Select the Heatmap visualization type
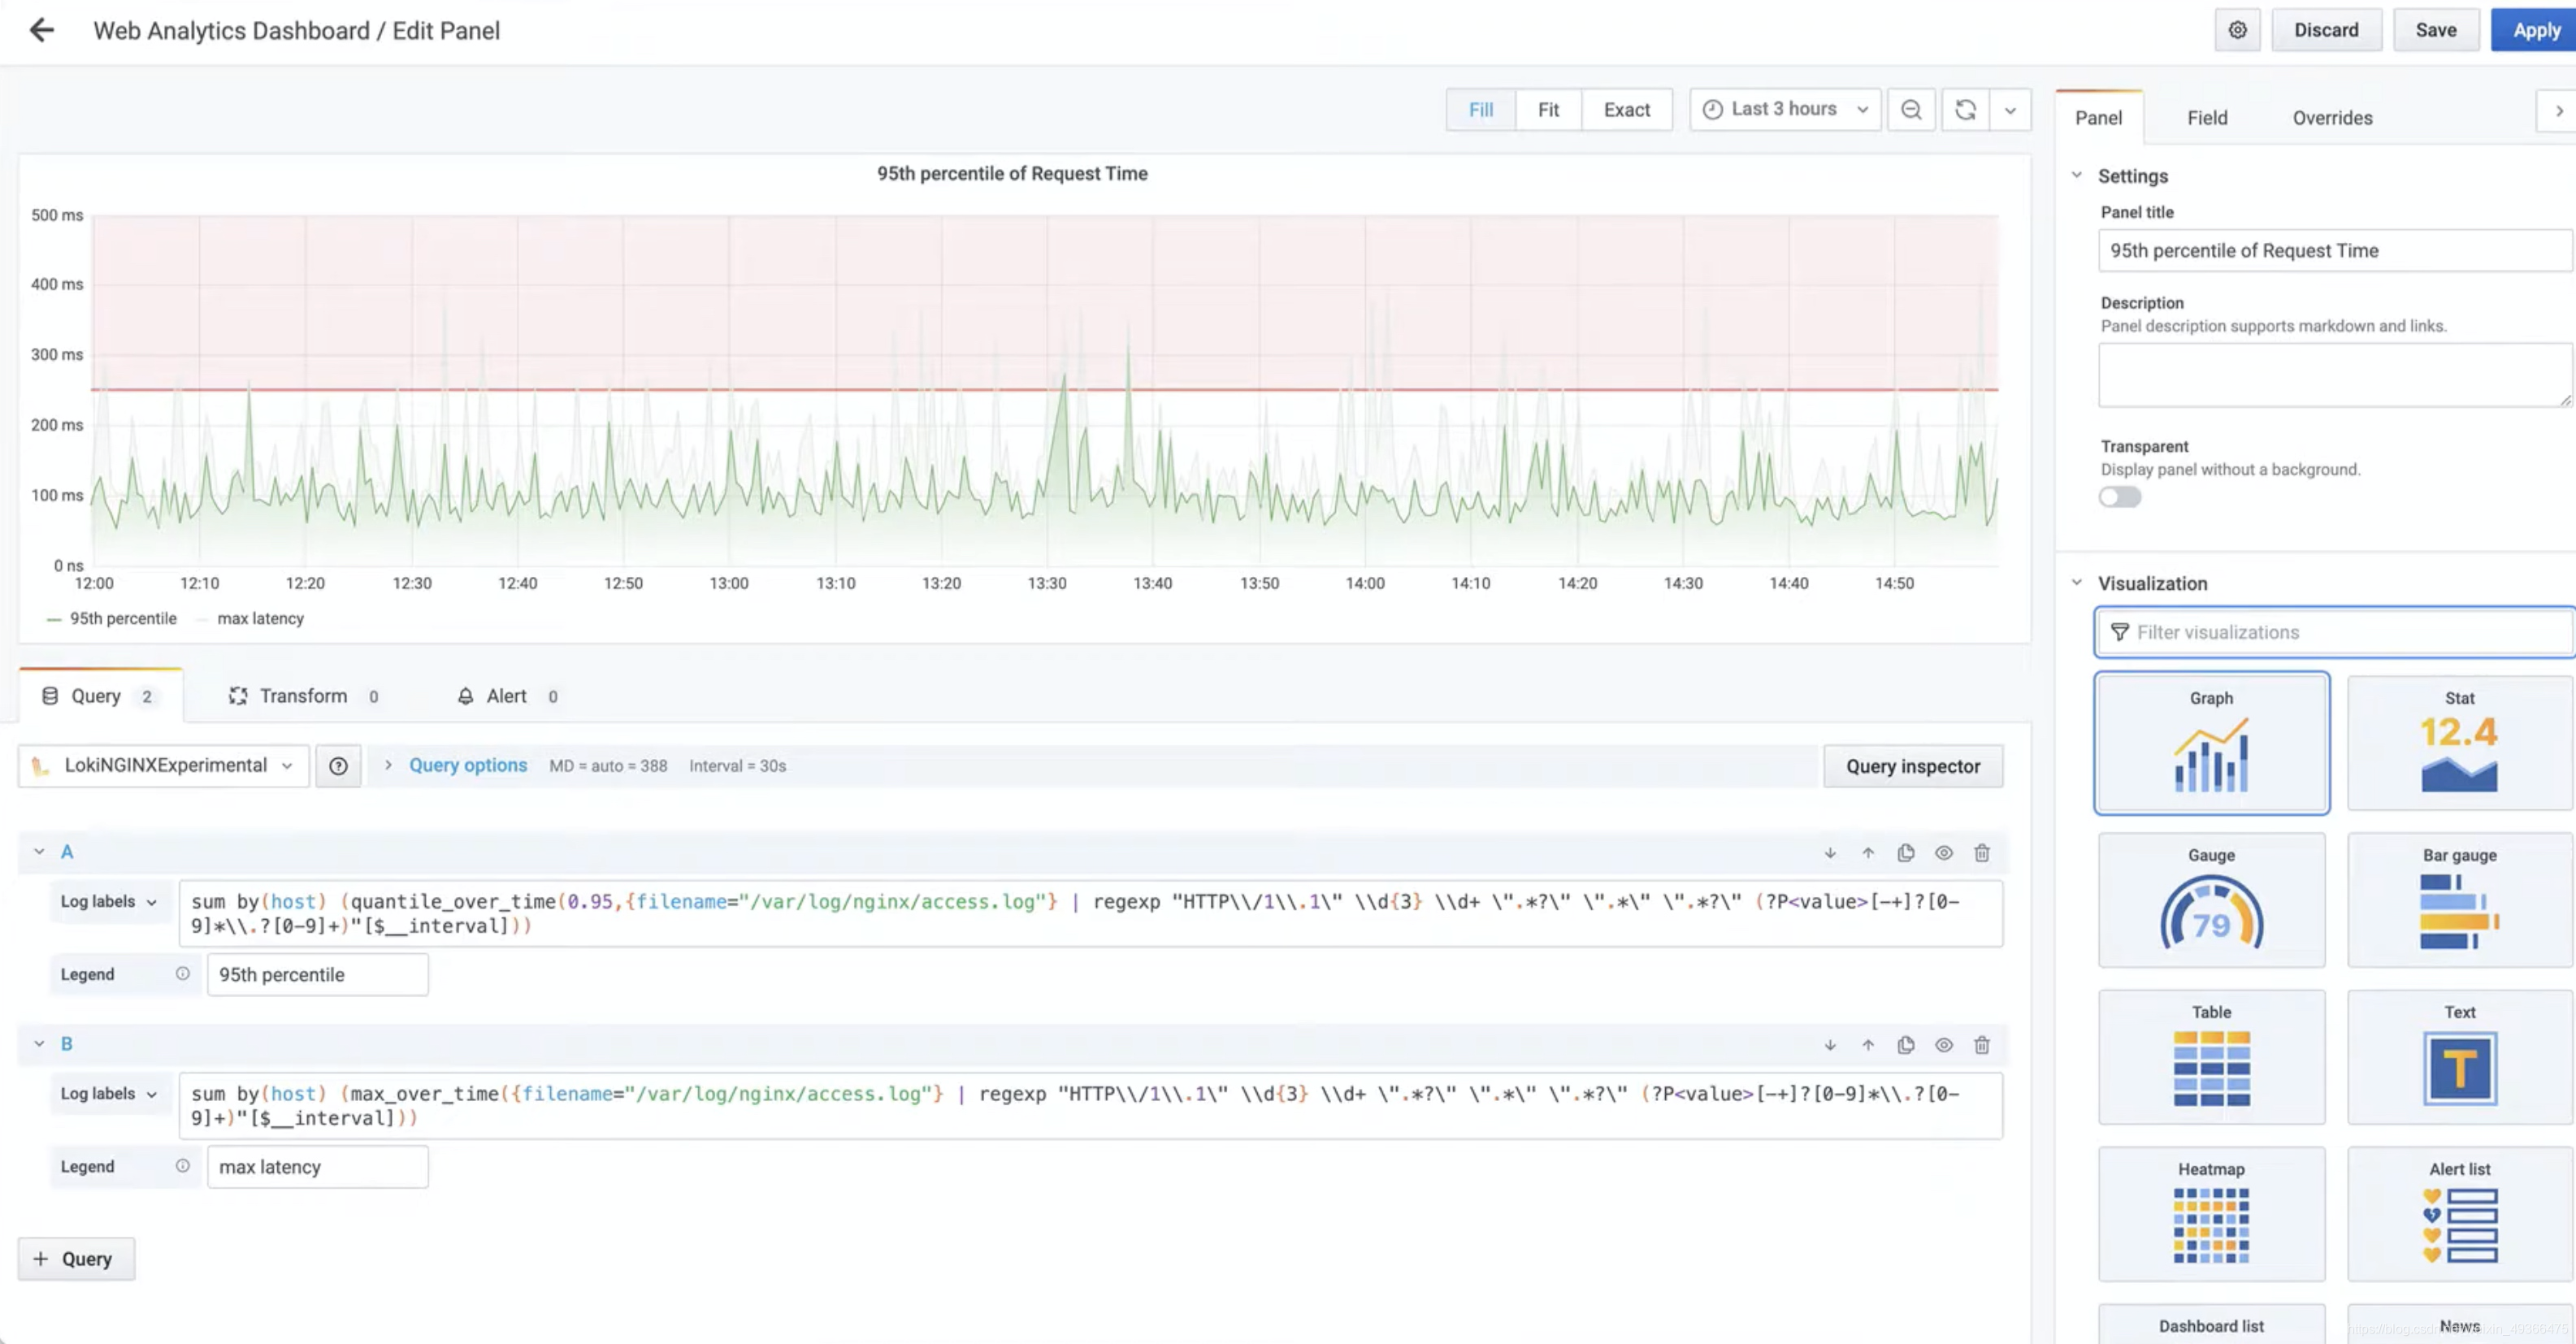Image resolution: width=2576 pixels, height=1344 pixels. click(x=2211, y=1218)
